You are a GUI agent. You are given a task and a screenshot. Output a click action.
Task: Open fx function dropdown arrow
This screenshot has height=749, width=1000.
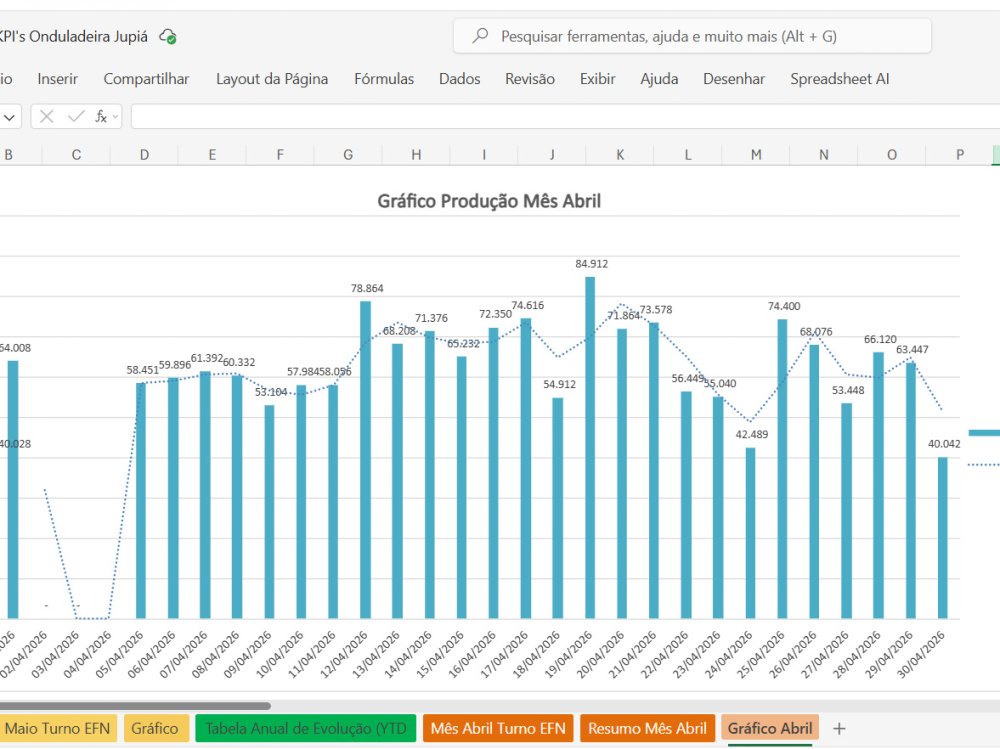pyautogui.click(x=115, y=117)
